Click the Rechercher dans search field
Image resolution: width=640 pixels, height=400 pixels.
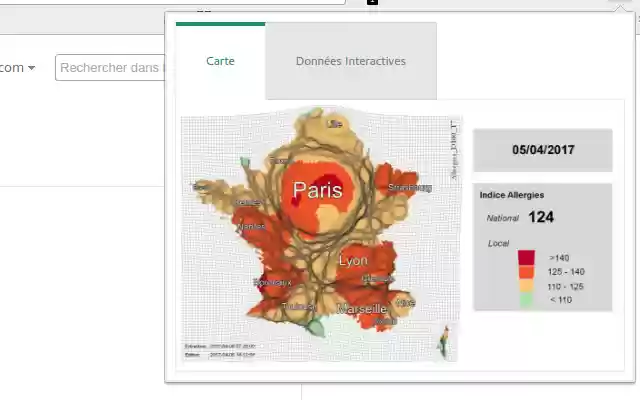coord(110,67)
